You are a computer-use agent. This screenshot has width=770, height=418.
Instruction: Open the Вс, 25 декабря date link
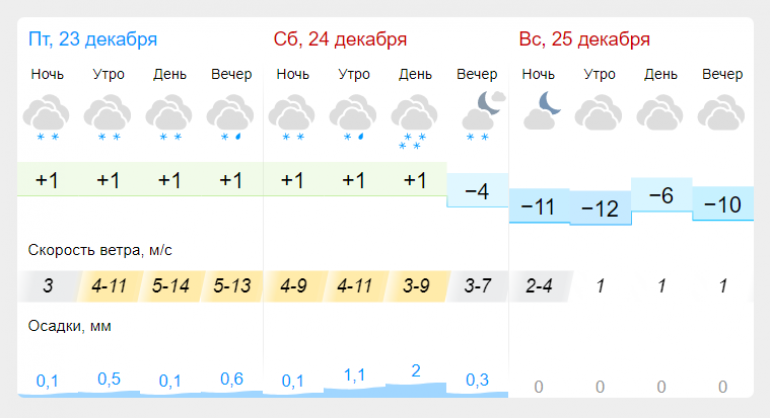[x=584, y=39]
